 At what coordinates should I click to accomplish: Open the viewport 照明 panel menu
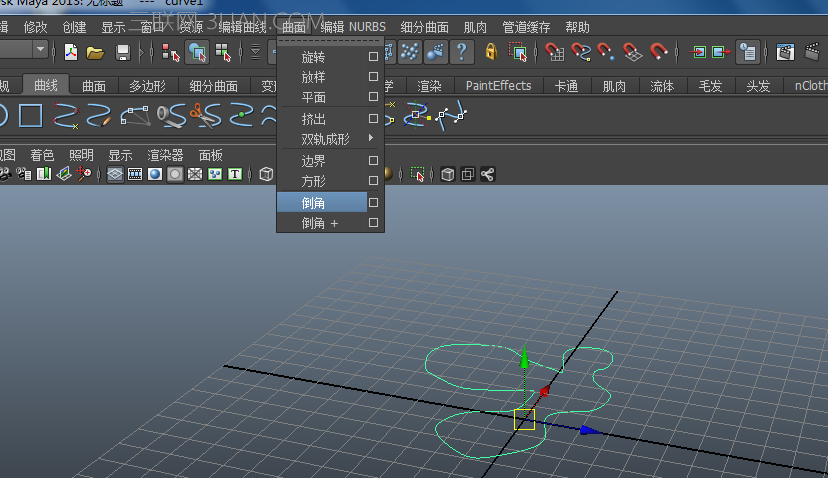tap(81, 155)
